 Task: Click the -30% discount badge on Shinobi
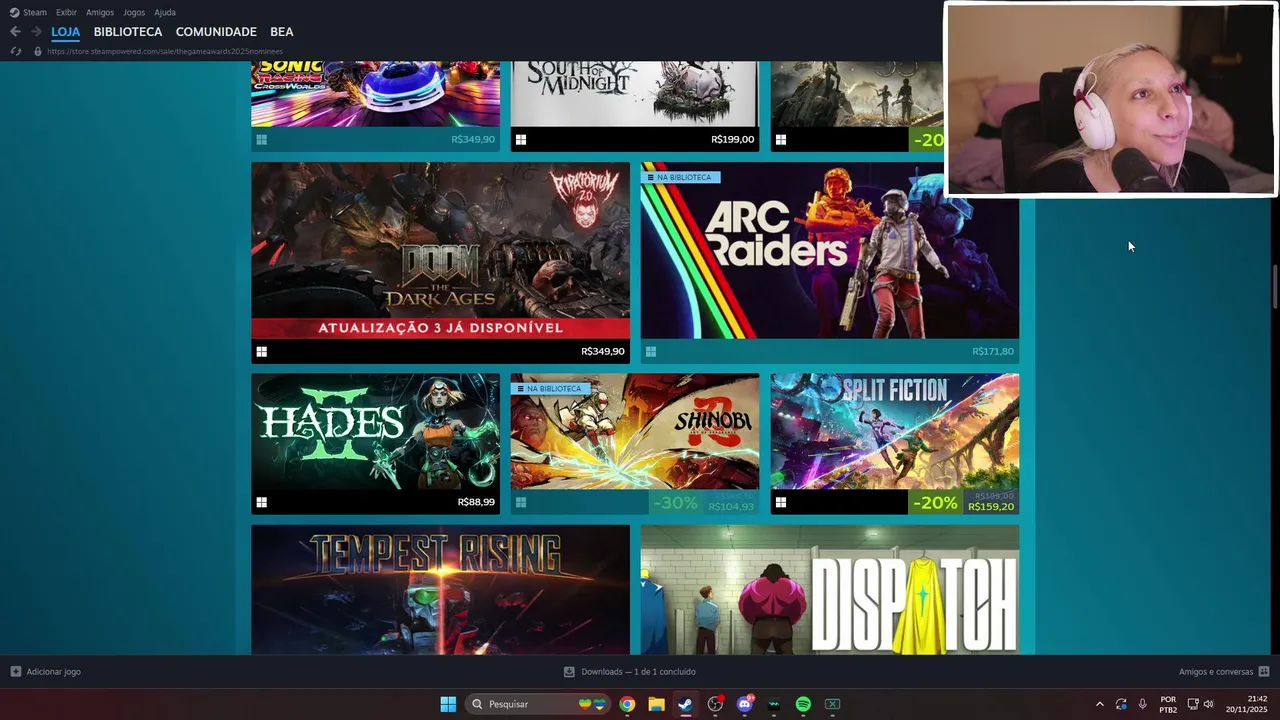(675, 502)
